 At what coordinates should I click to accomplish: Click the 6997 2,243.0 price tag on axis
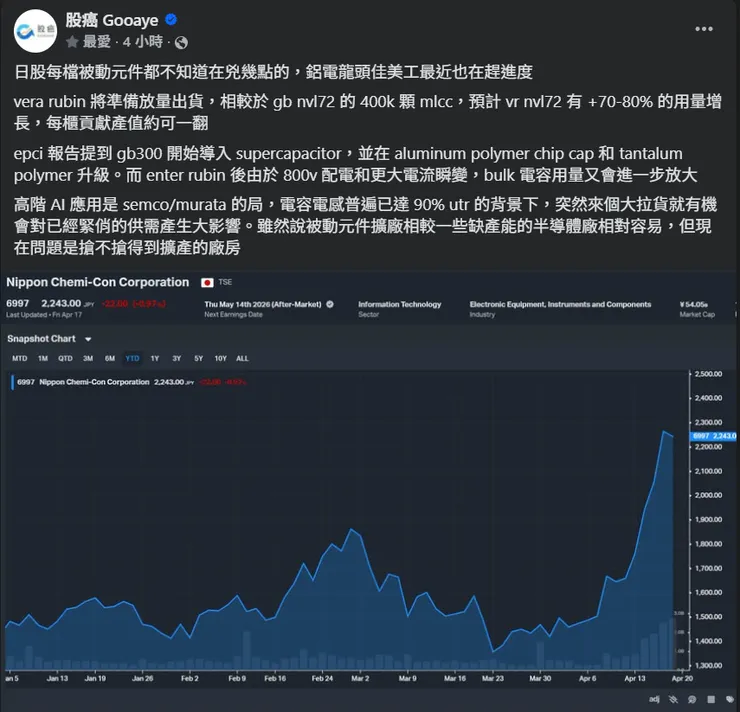point(714,436)
